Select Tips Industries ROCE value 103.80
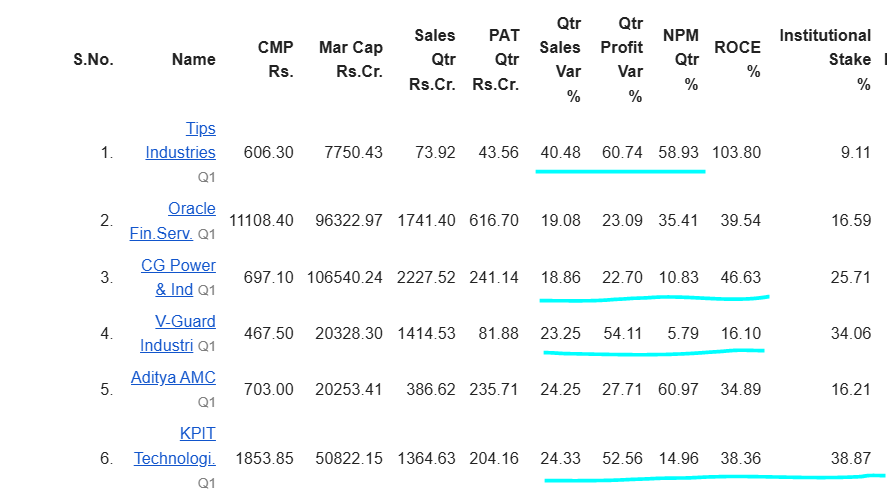 pos(736,153)
